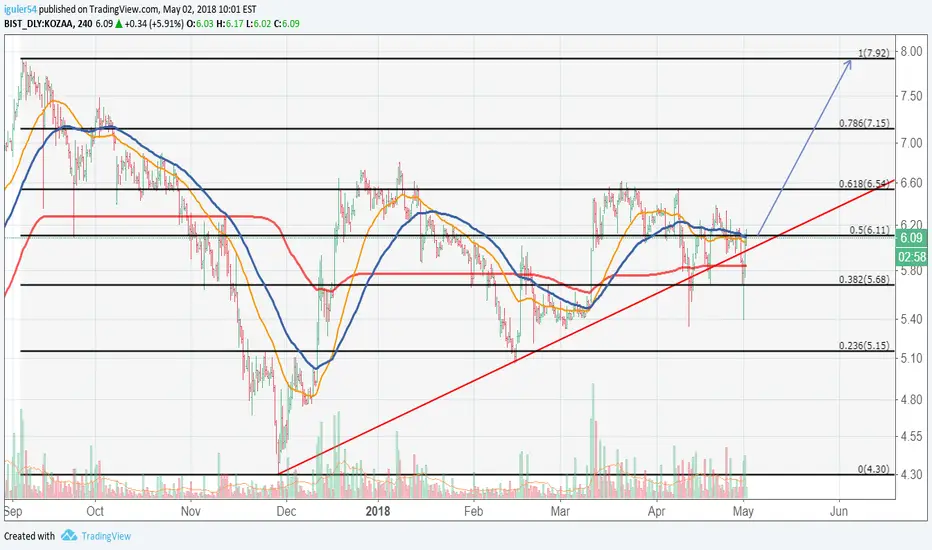932x550 pixels.
Task: Click the 0(4.30) Fibonacci level label
Action: pos(874,469)
